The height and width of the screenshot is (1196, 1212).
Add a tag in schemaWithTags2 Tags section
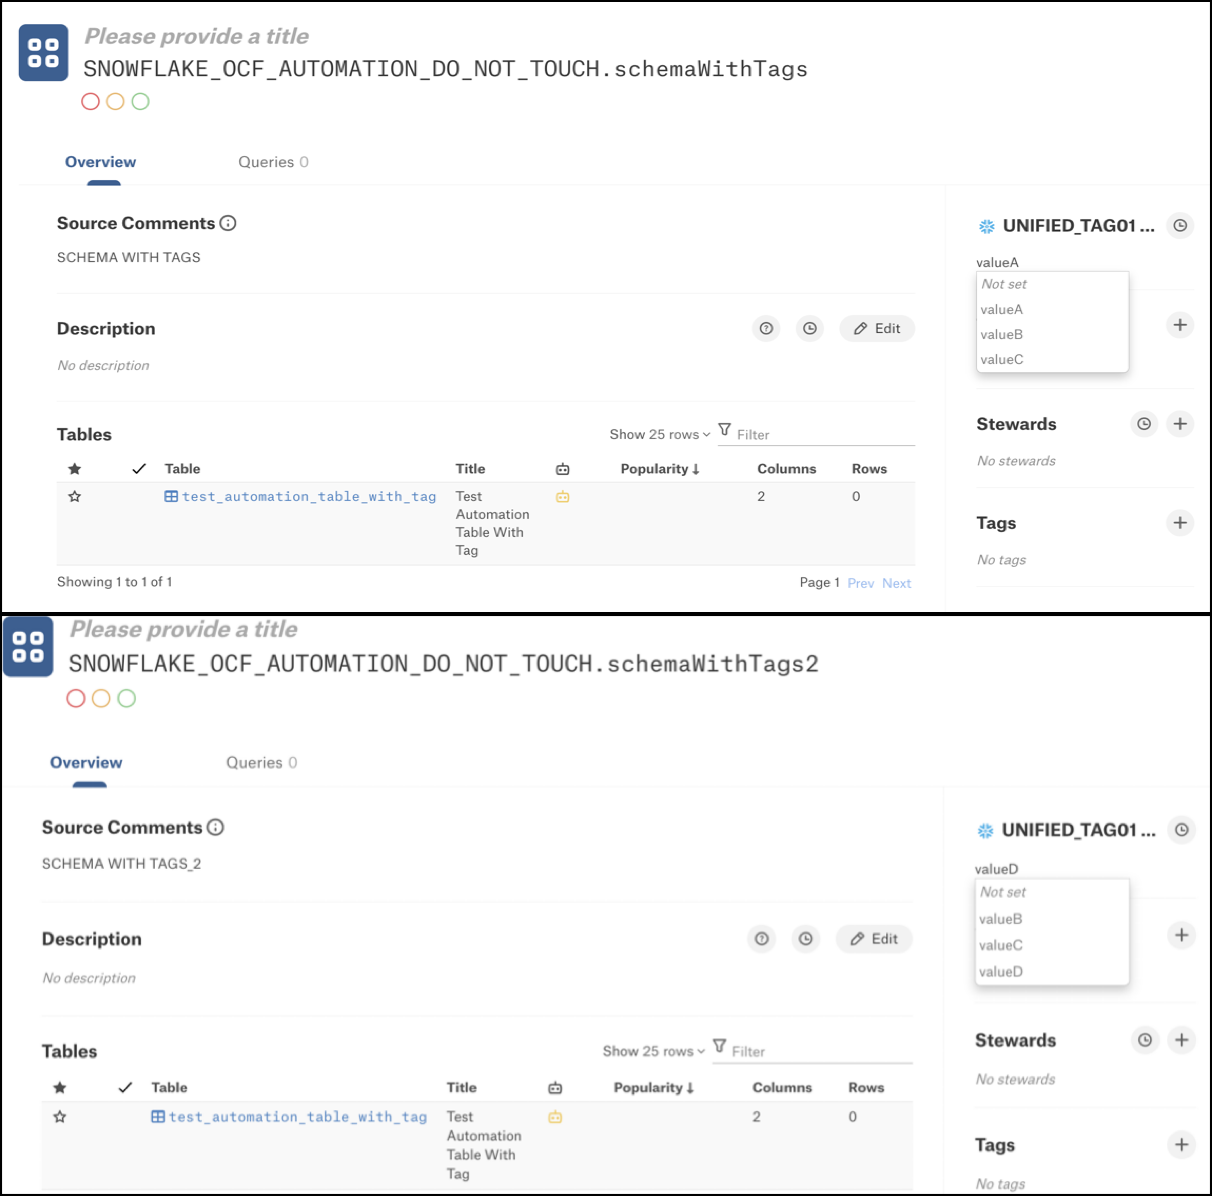pyautogui.click(x=1182, y=1145)
